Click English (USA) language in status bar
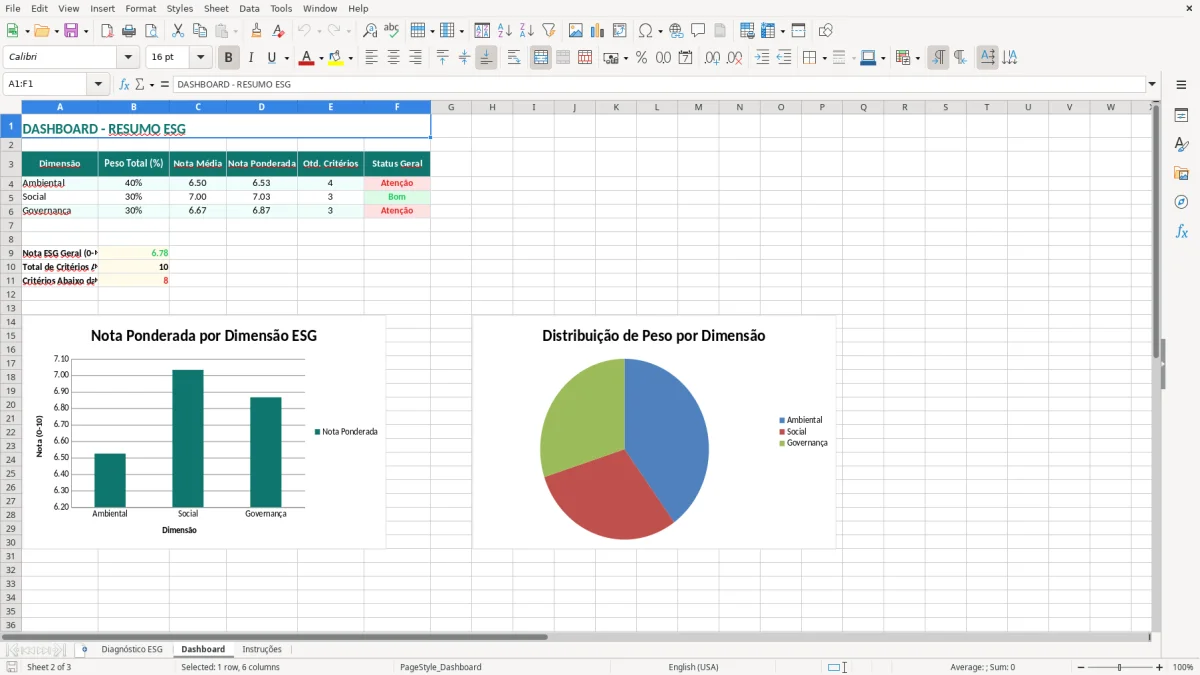Screen dimensions: 1200x675 pyautogui.click(x=693, y=667)
